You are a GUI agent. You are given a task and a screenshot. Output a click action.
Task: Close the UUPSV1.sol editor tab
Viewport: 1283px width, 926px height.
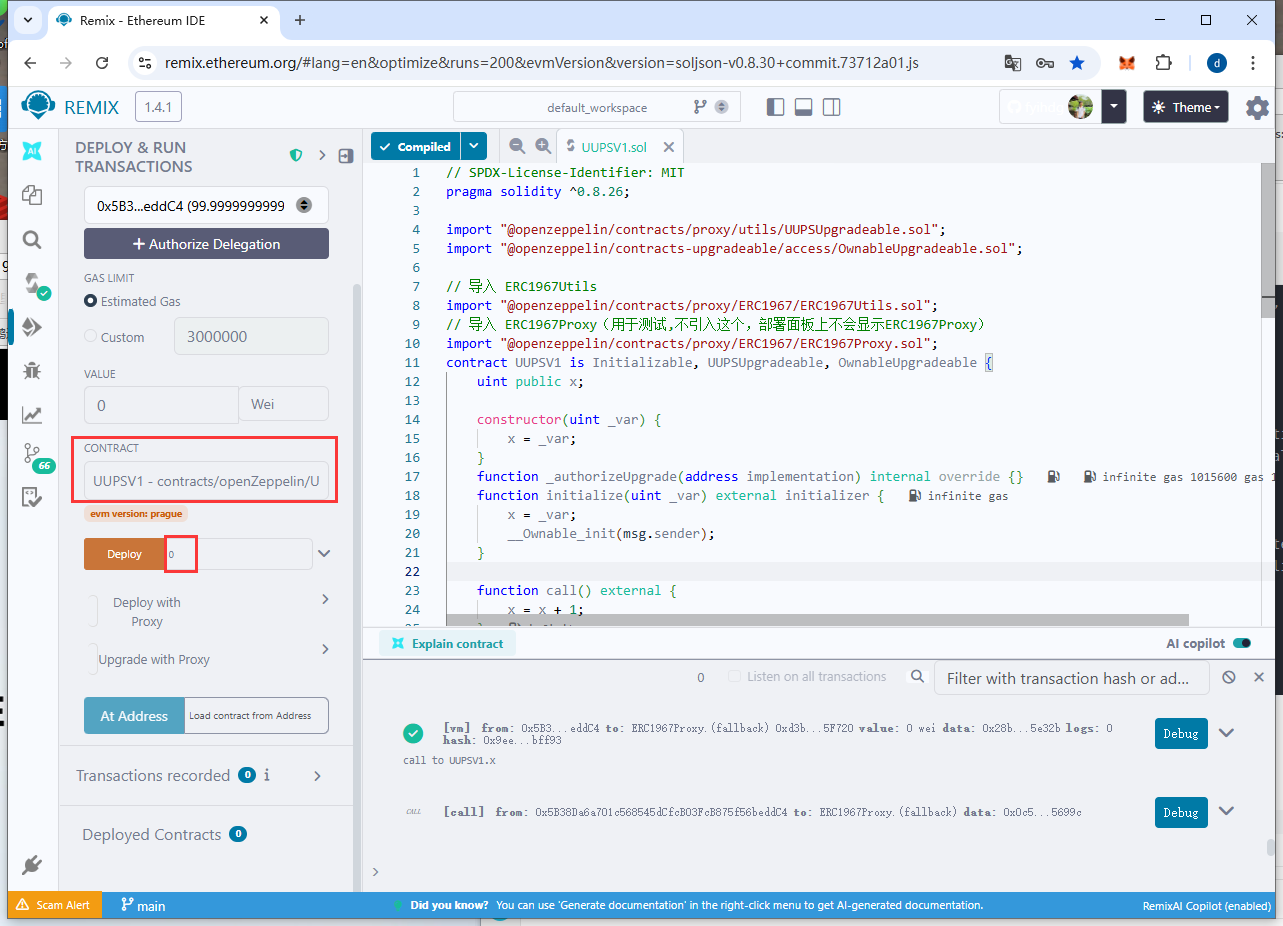(669, 147)
